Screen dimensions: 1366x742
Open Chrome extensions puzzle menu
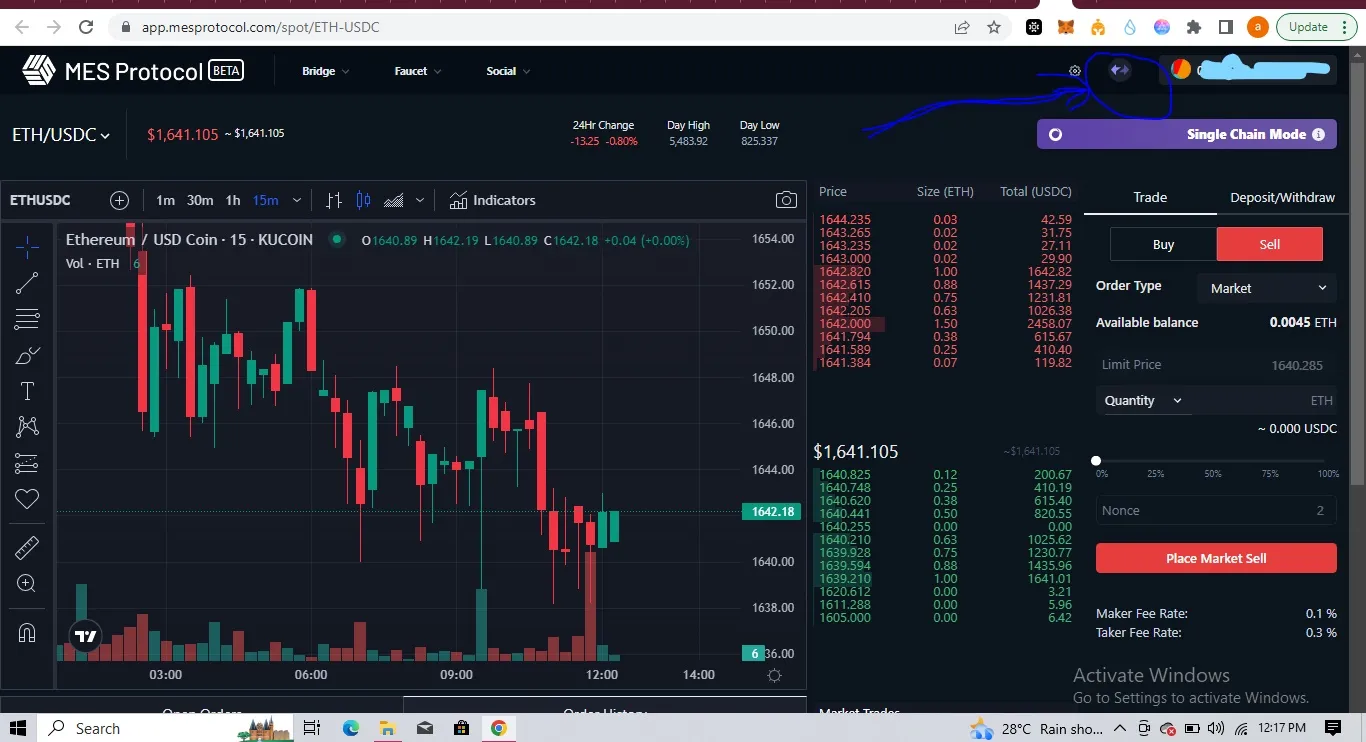point(1193,27)
